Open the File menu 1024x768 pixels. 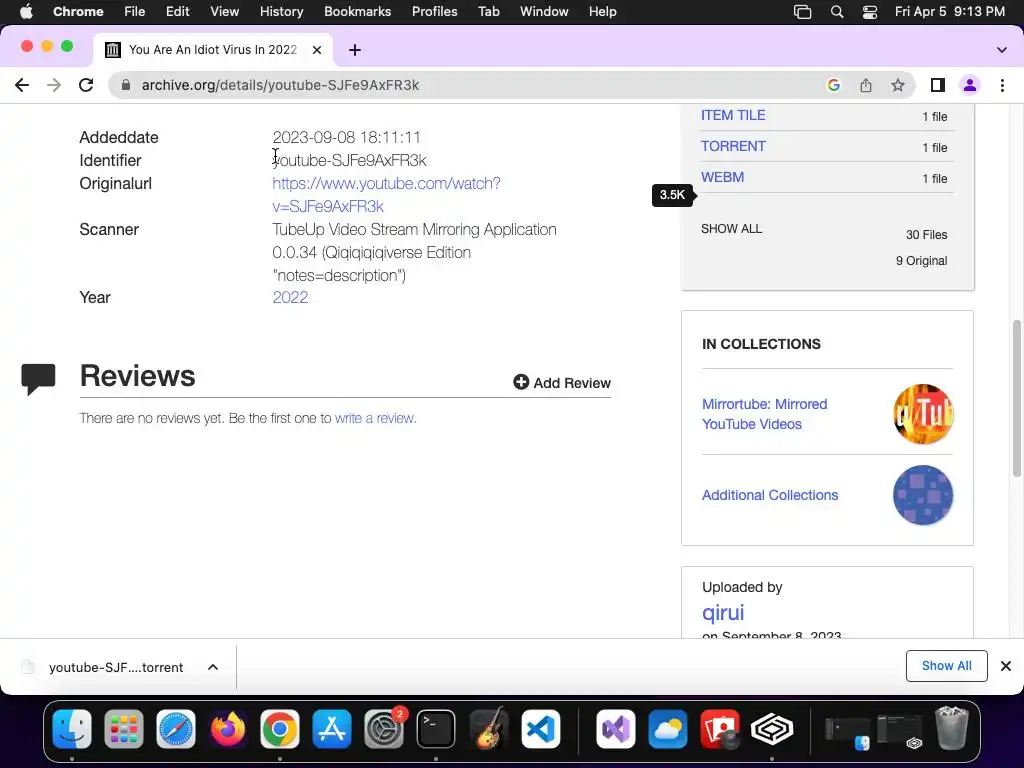(135, 11)
